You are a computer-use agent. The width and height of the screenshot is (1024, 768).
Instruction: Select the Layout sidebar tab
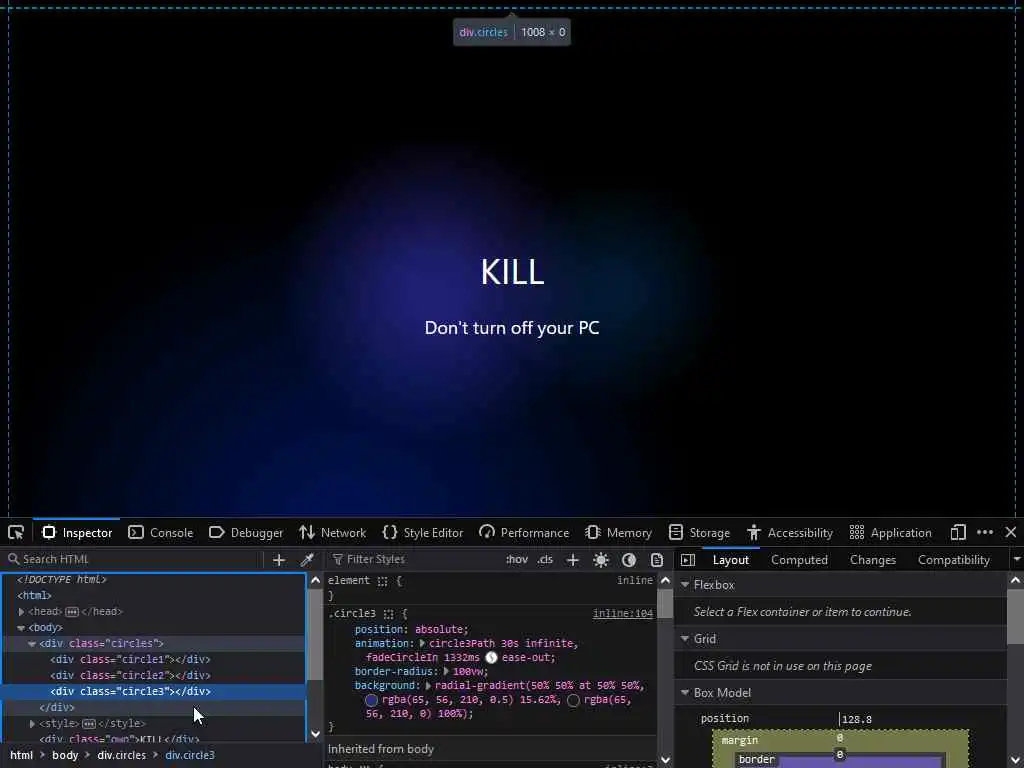pyautogui.click(x=731, y=560)
